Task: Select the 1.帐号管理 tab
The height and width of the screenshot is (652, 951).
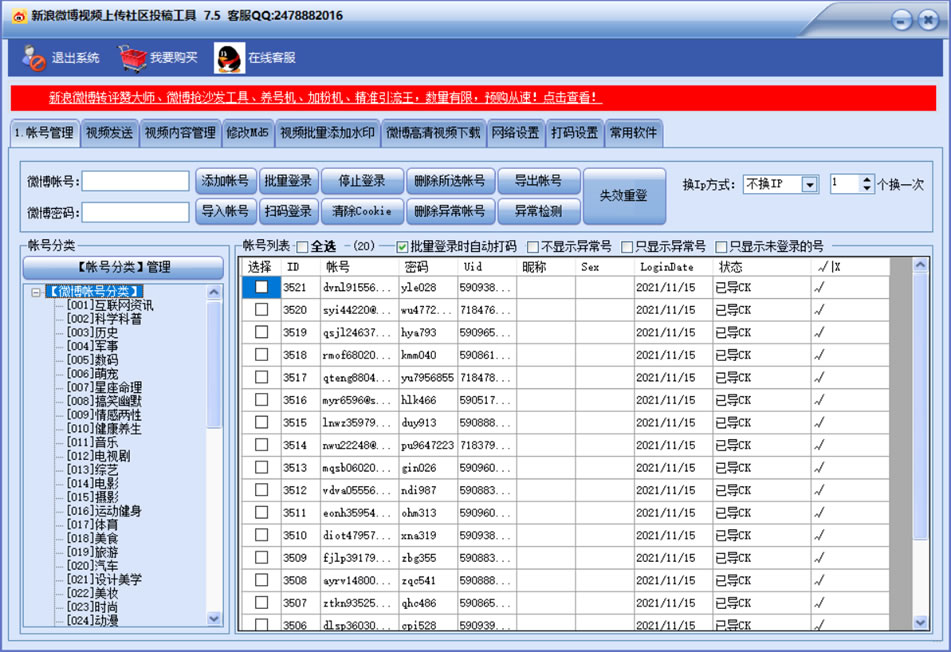Action: click(44, 133)
